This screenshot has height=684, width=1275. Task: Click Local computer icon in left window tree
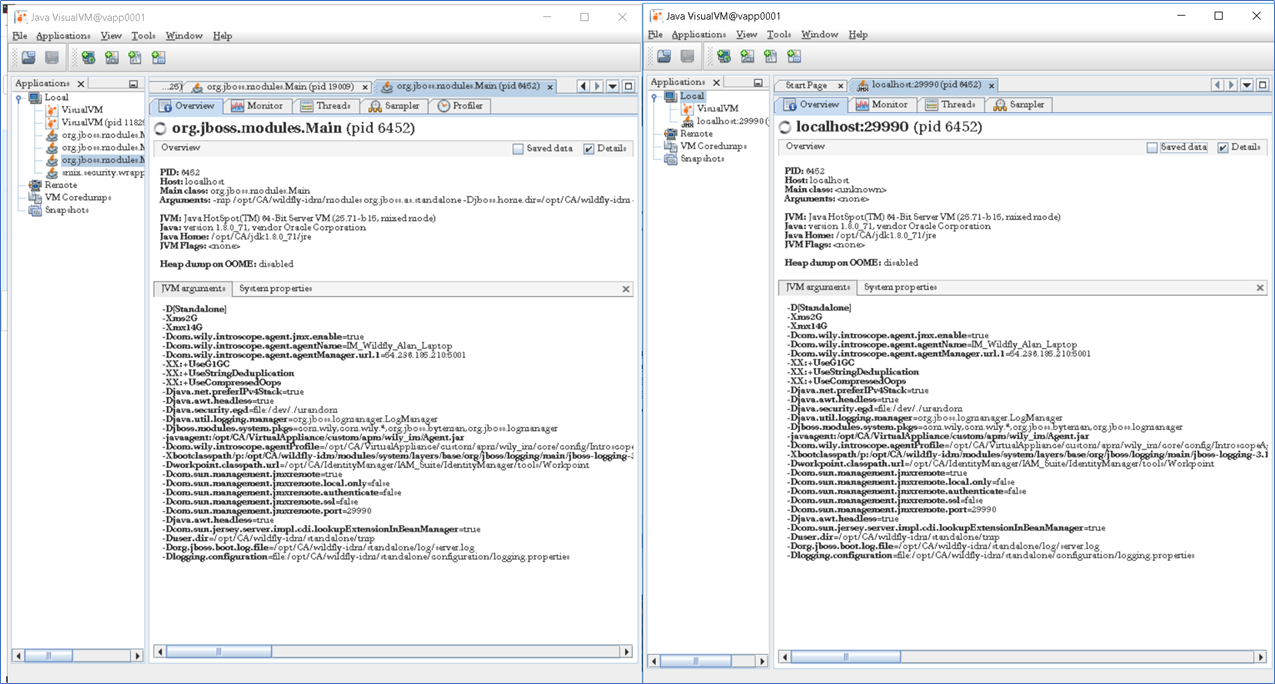35,97
